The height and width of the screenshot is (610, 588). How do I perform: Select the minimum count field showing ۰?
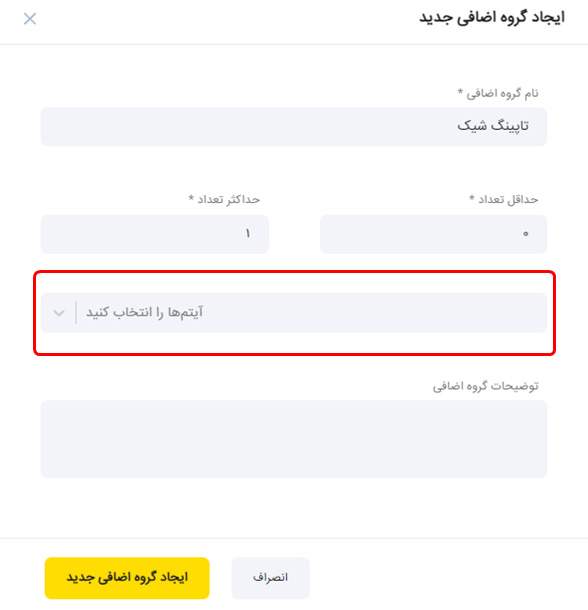[x=434, y=234]
